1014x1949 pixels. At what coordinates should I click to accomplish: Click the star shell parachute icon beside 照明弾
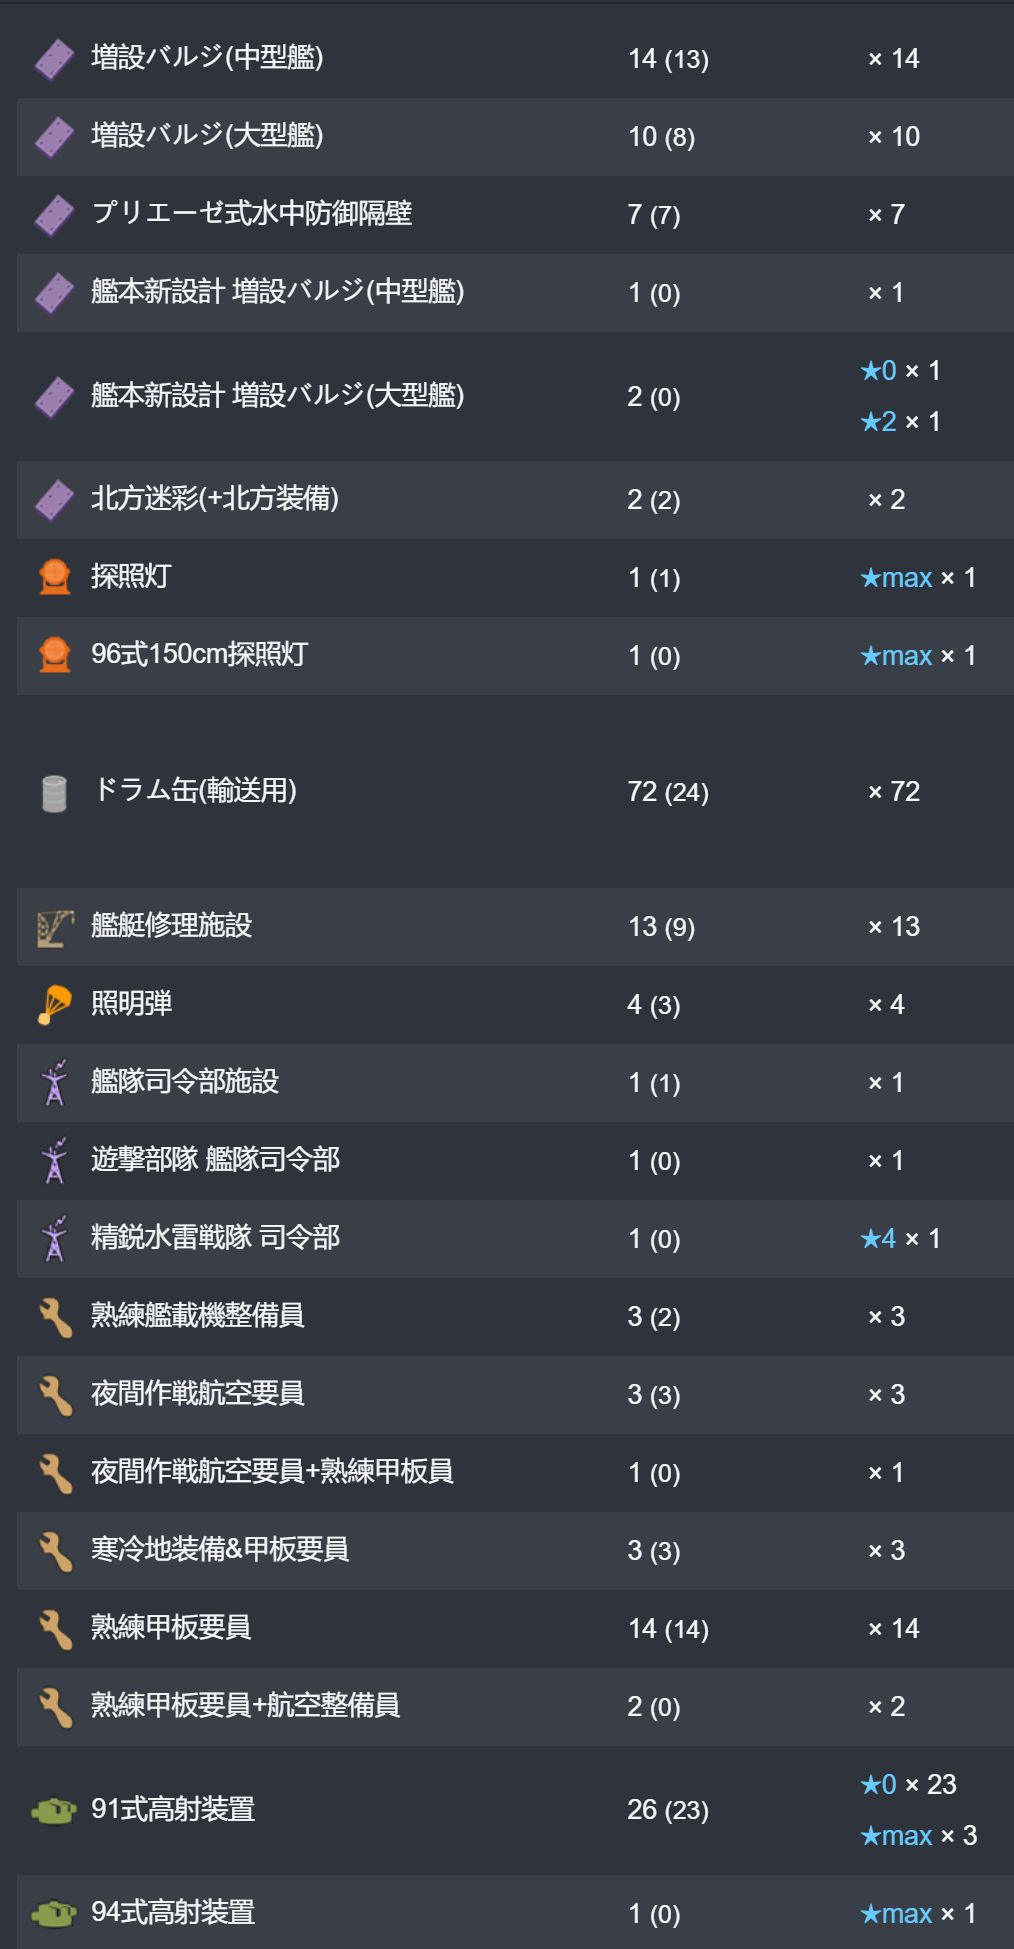(x=54, y=1005)
